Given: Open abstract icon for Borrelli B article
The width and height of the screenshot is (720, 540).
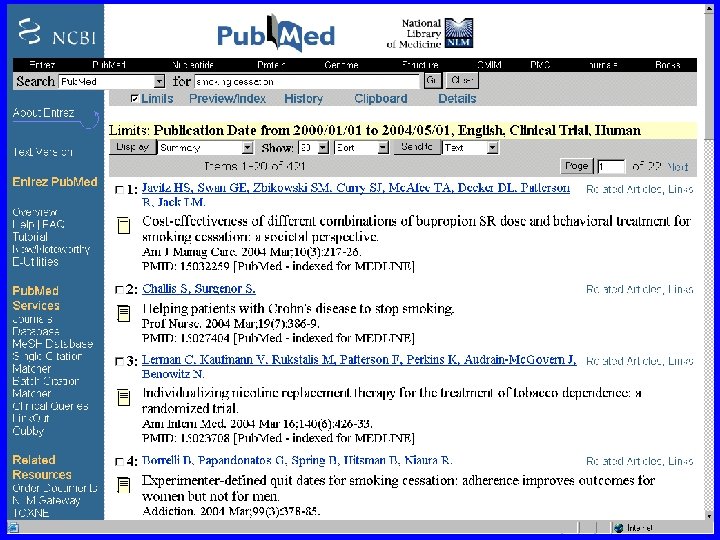Looking at the screenshot, I should pyautogui.click(x=124, y=484).
